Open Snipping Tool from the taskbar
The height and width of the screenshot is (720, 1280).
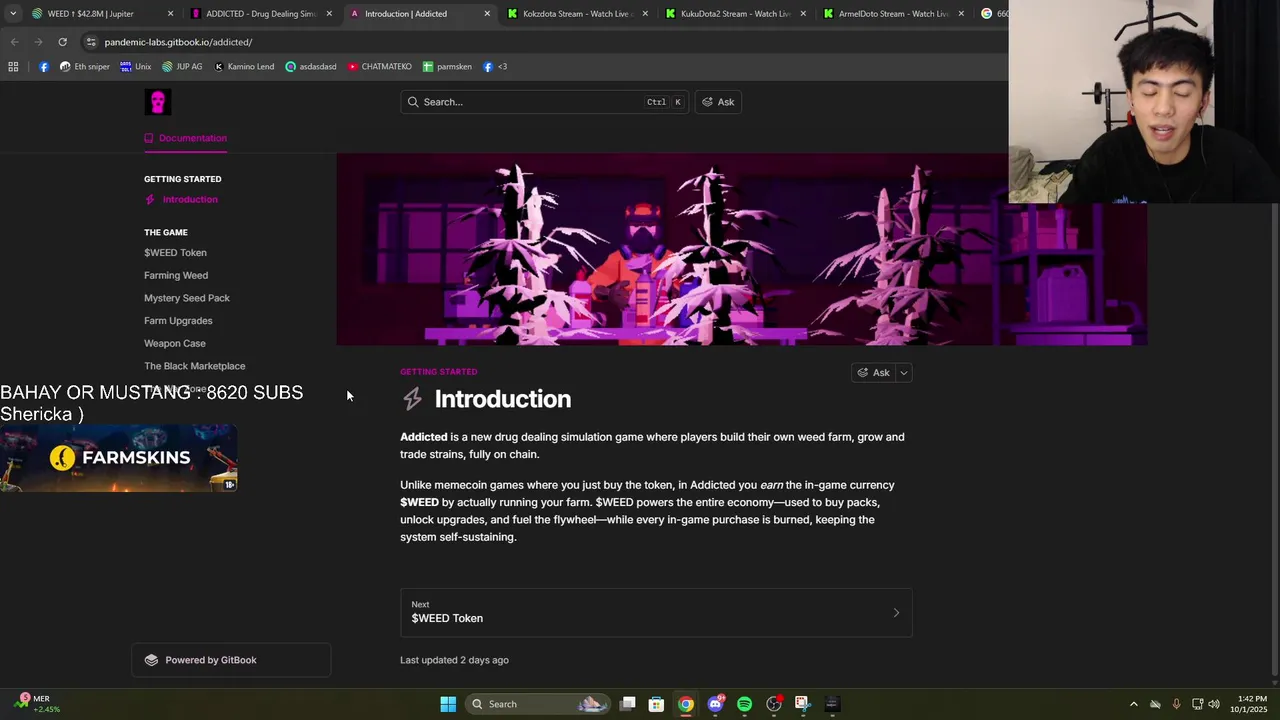click(x=802, y=704)
